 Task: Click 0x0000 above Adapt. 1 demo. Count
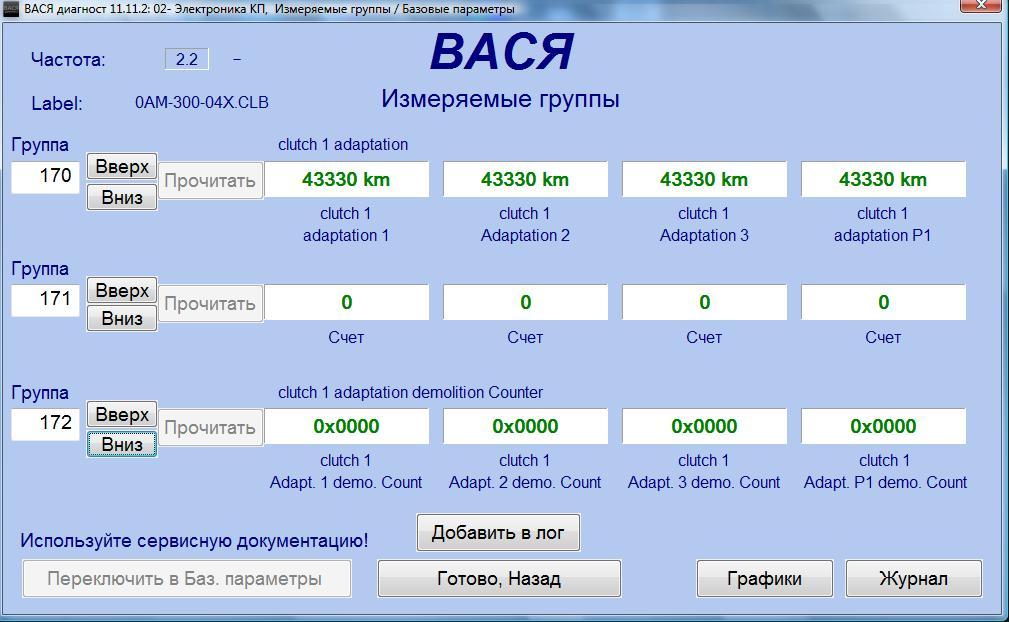point(346,426)
